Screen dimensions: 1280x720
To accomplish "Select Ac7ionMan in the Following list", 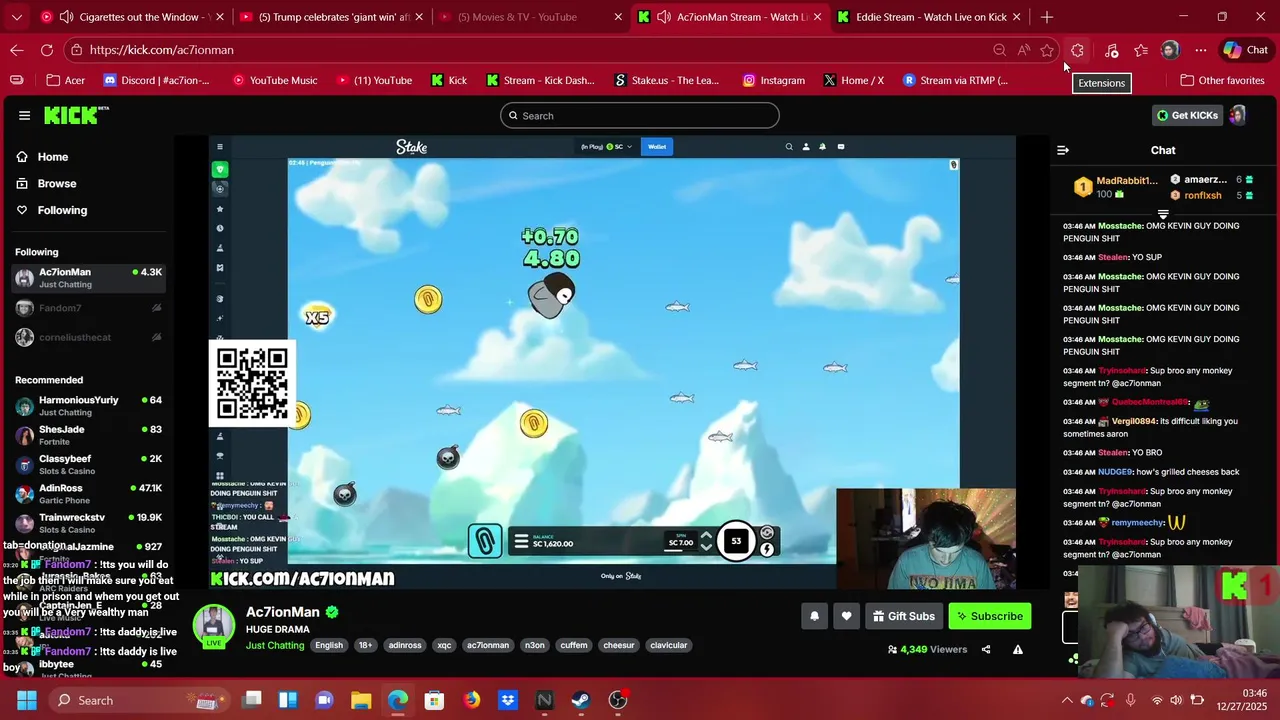I will pos(88,278).
